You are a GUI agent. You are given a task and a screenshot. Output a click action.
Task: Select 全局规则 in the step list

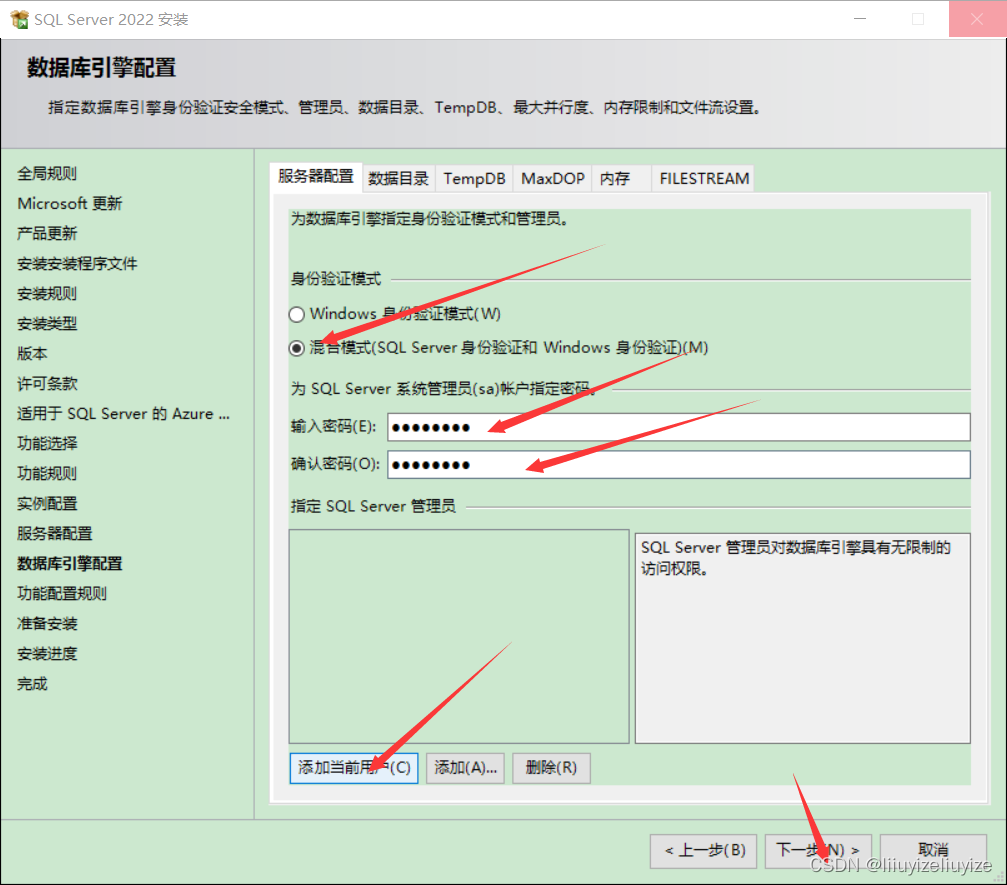tap(47, 173)
